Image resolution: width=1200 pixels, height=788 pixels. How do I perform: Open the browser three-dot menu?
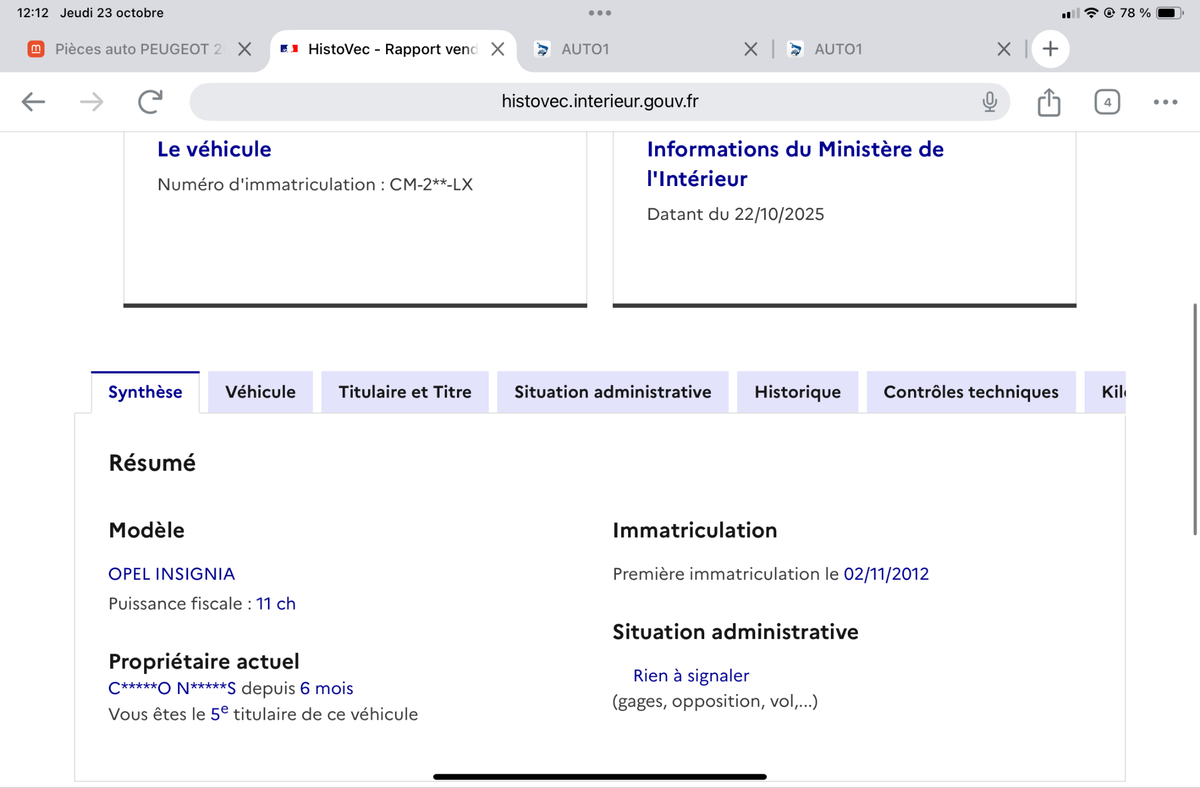[x=1165, y=101]
